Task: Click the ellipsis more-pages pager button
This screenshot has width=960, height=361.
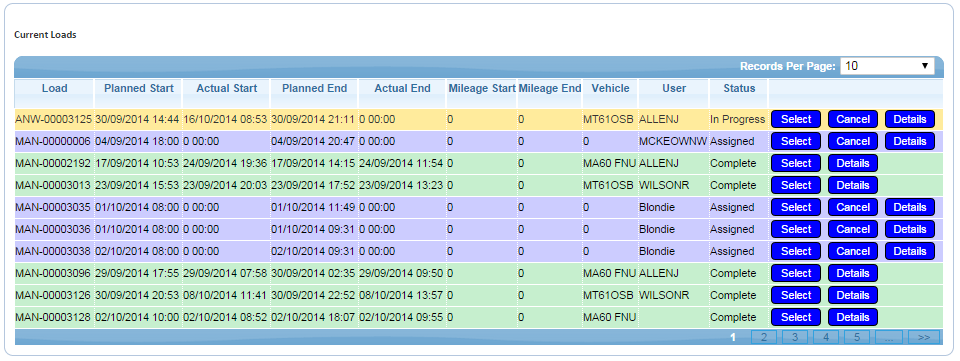Action: point(888,337)
